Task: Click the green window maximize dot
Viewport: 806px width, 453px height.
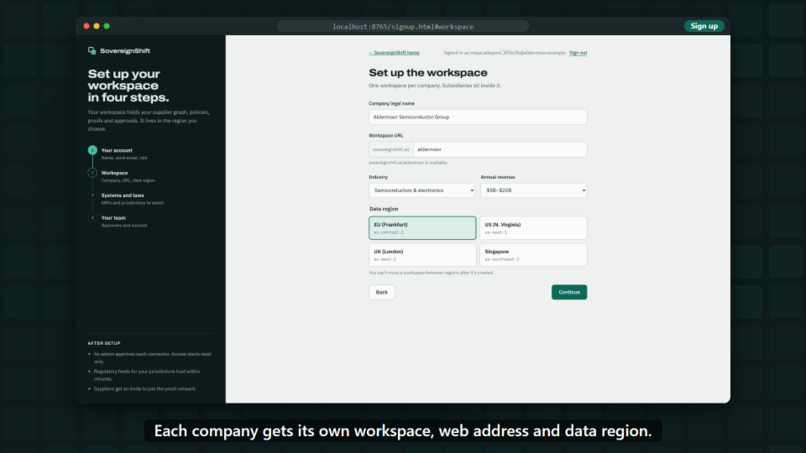Action: pos(106,26)
